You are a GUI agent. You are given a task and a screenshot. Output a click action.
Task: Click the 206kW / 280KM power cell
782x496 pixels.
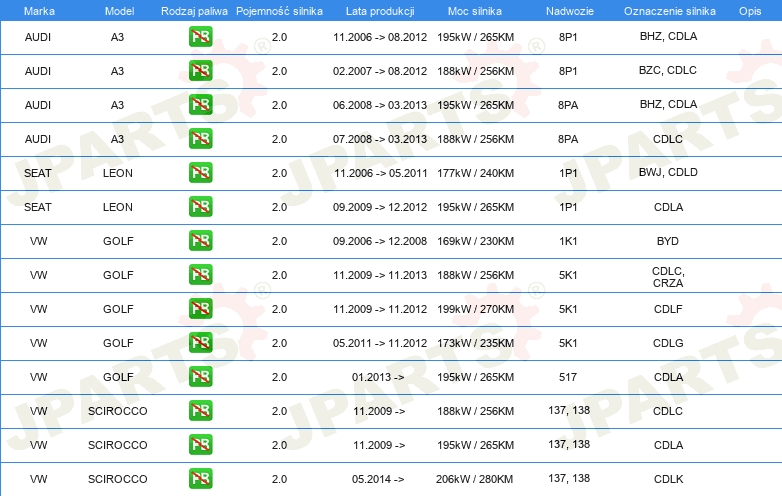coord(475,479)
